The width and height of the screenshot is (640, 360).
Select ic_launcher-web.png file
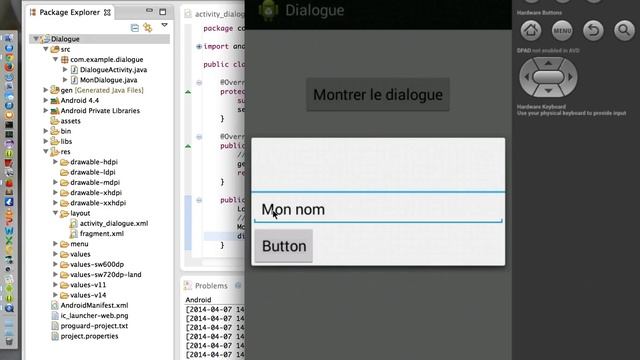90,316
